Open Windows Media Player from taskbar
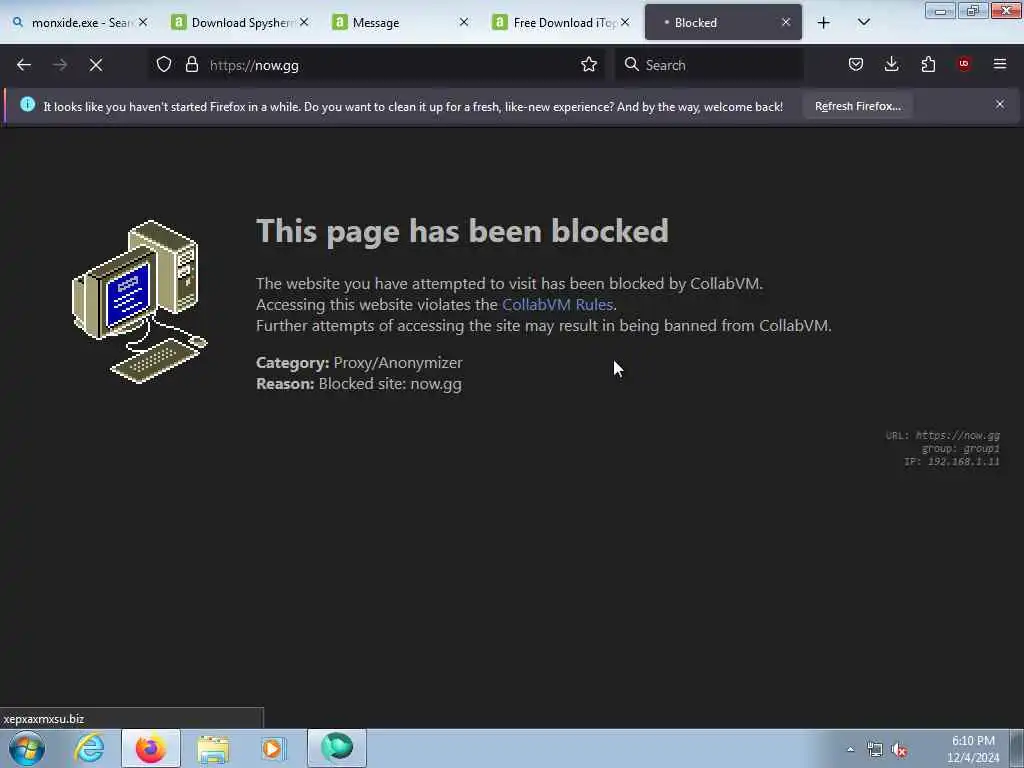1024x768 pixels. point(274,749)
